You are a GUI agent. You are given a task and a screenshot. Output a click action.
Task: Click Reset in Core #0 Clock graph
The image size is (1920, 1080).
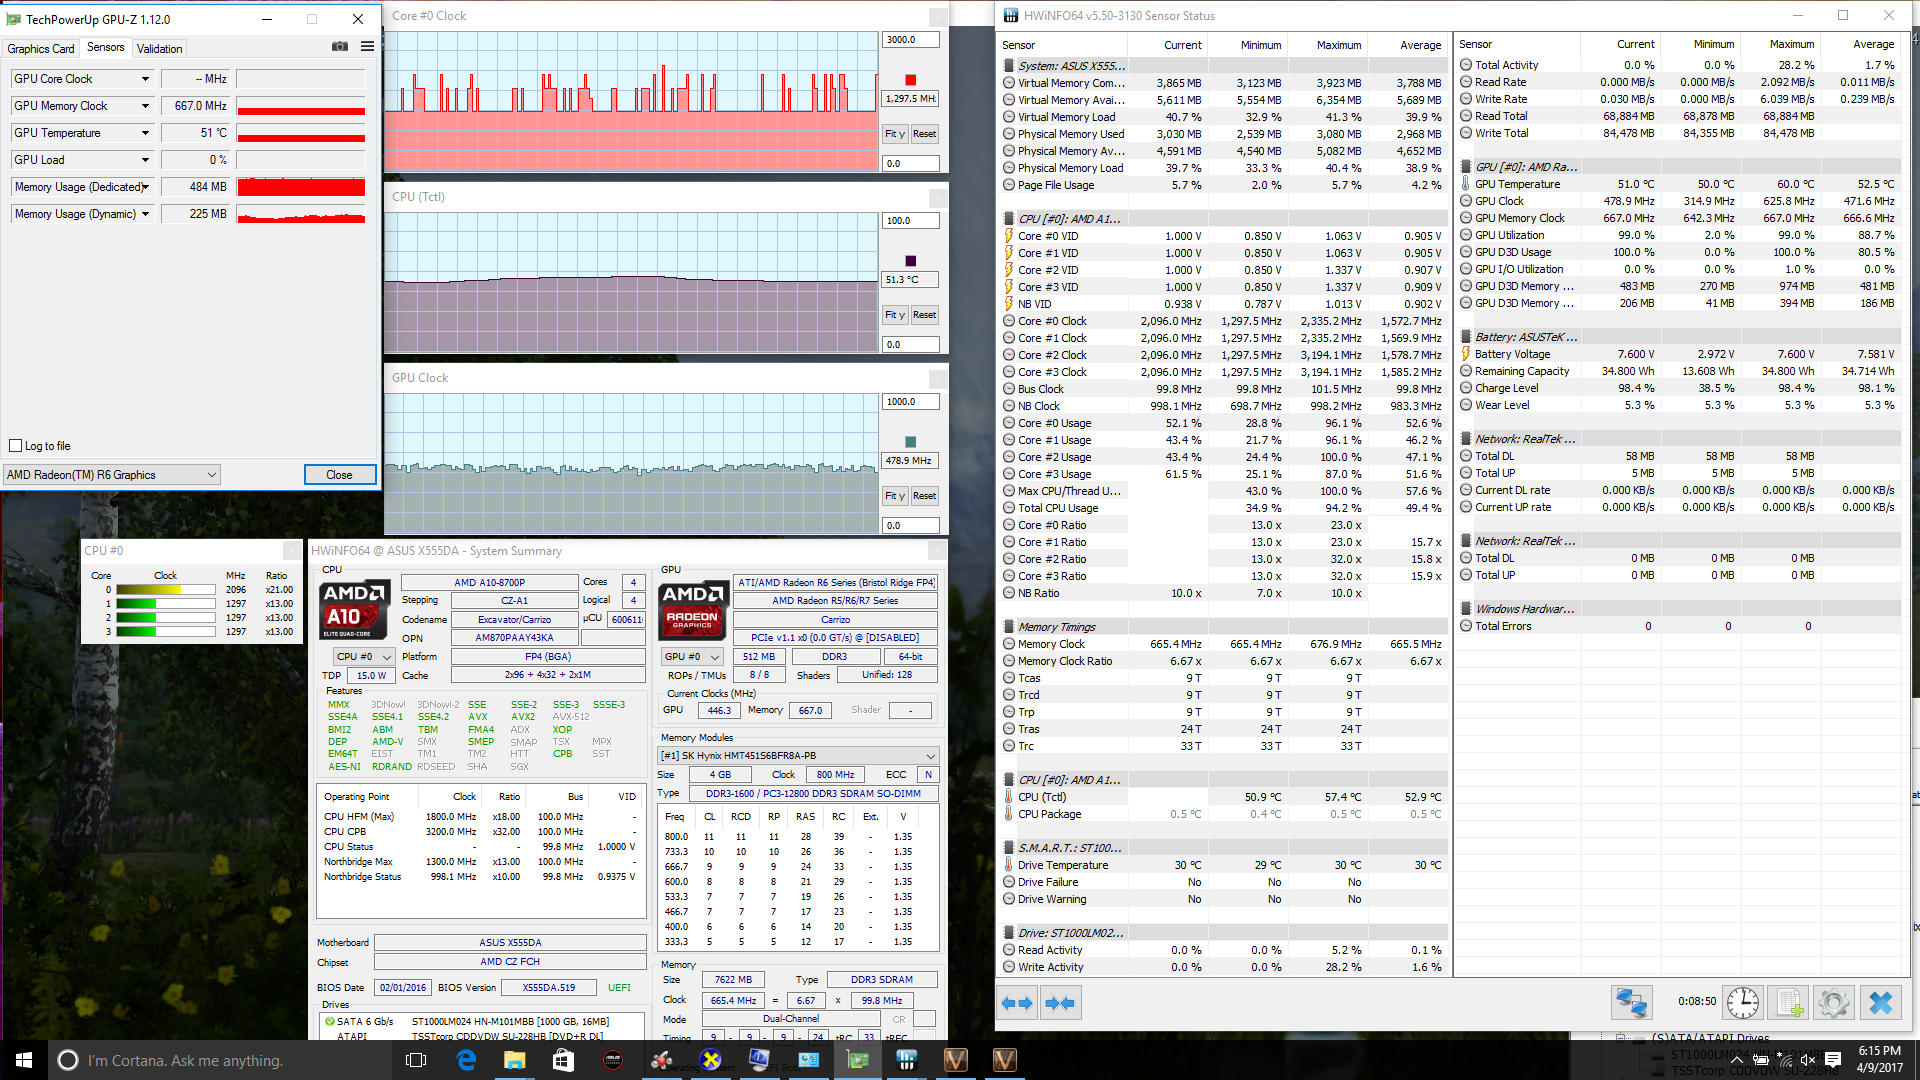point(925,134)
